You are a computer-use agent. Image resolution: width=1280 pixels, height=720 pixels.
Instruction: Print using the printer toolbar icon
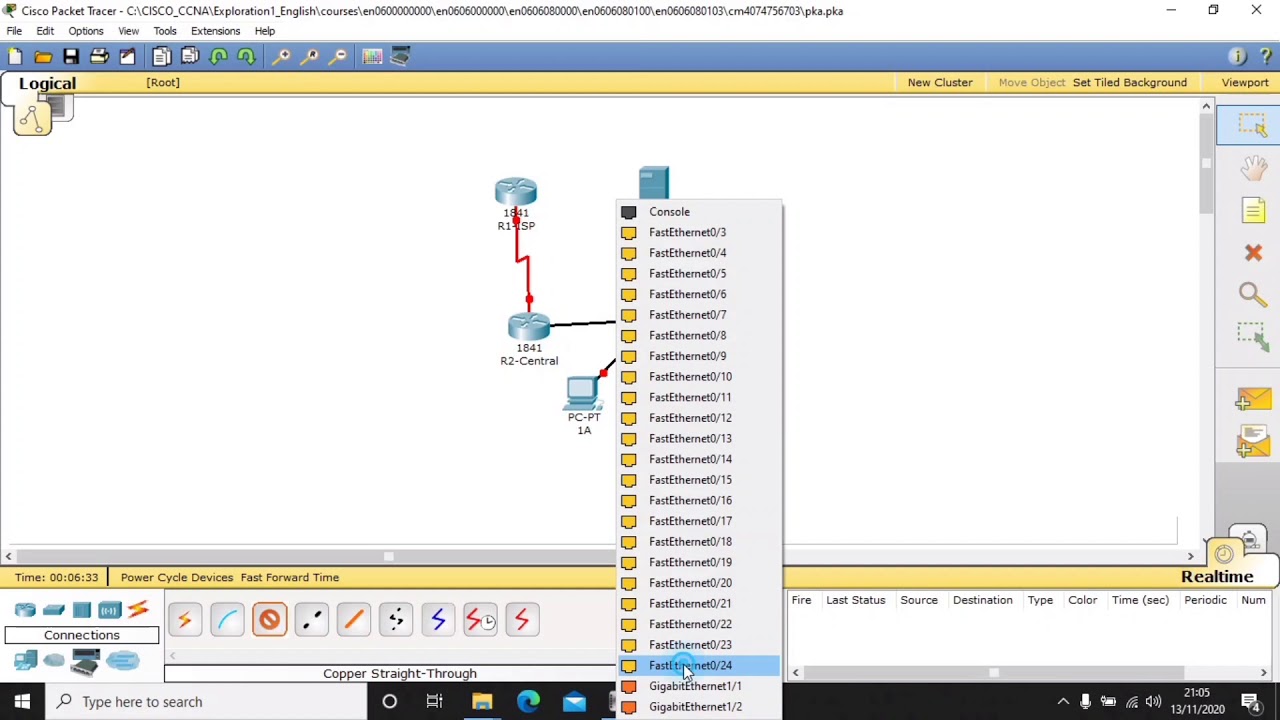pos(99,57)
